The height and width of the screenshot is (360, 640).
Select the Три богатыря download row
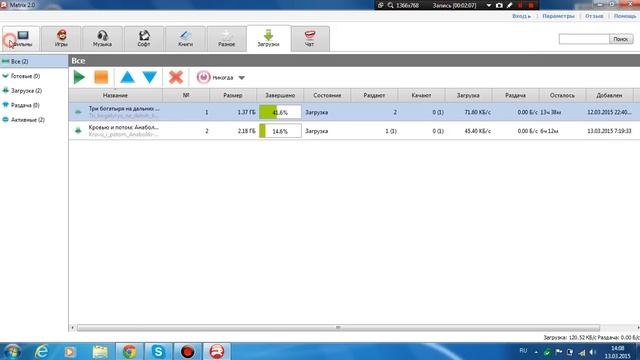[x=354, y=112]
